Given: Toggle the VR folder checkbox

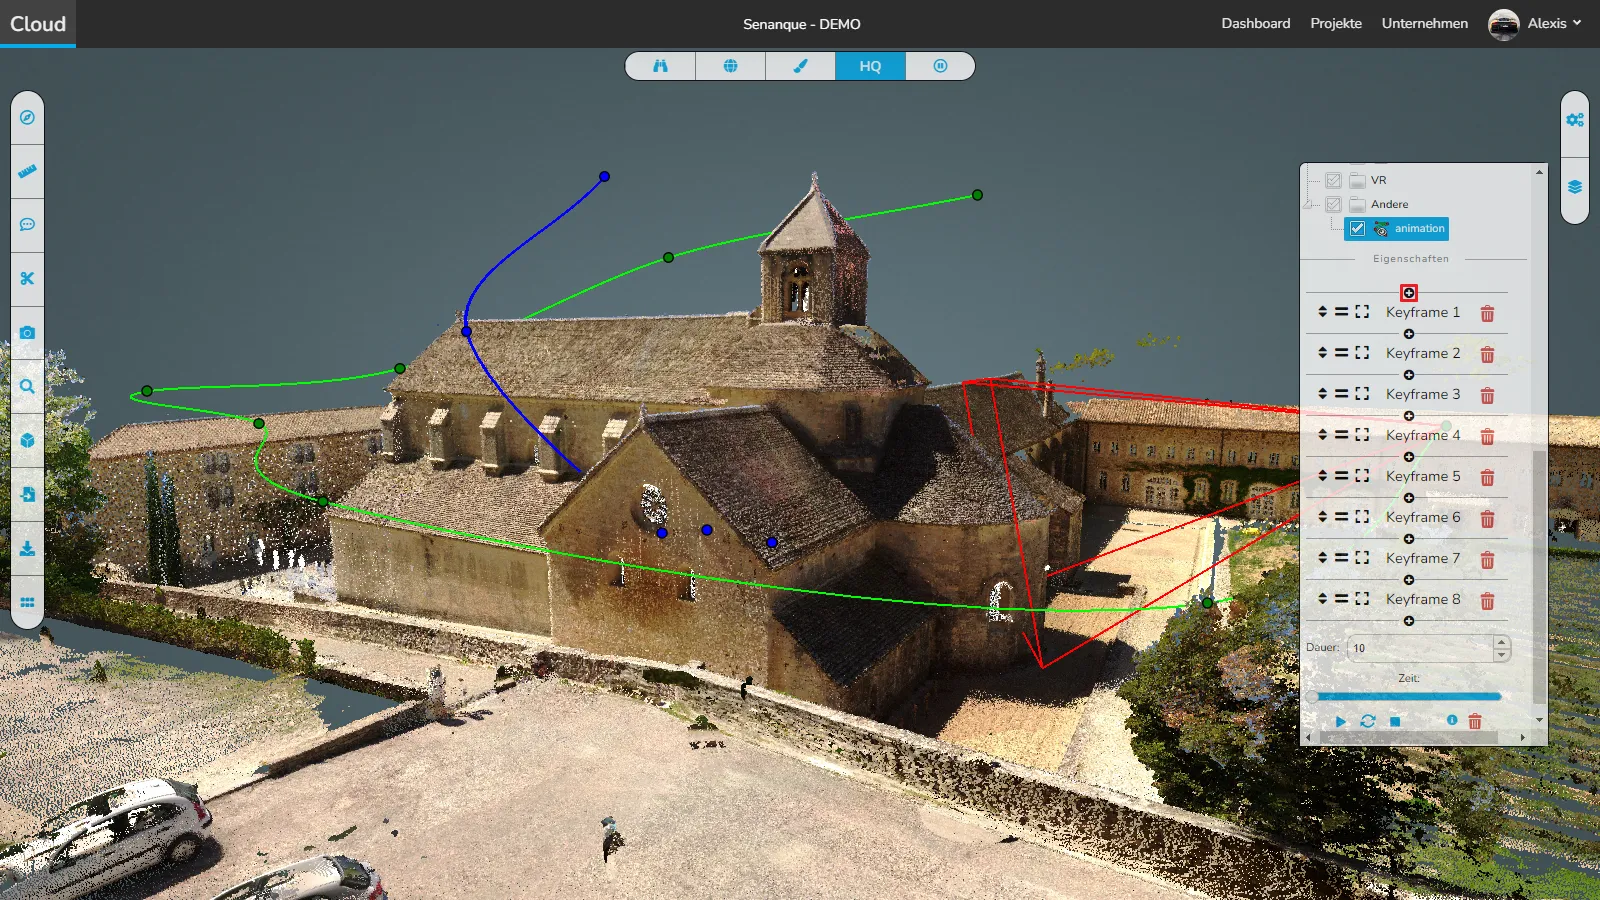Looking at the screenshot, I should (x=1333, y=181).
